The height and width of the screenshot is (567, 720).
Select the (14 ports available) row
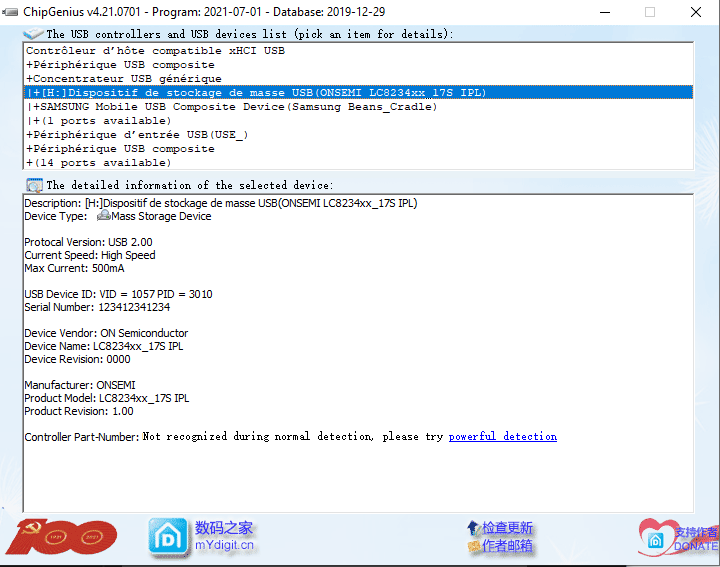tap(358, 163)
